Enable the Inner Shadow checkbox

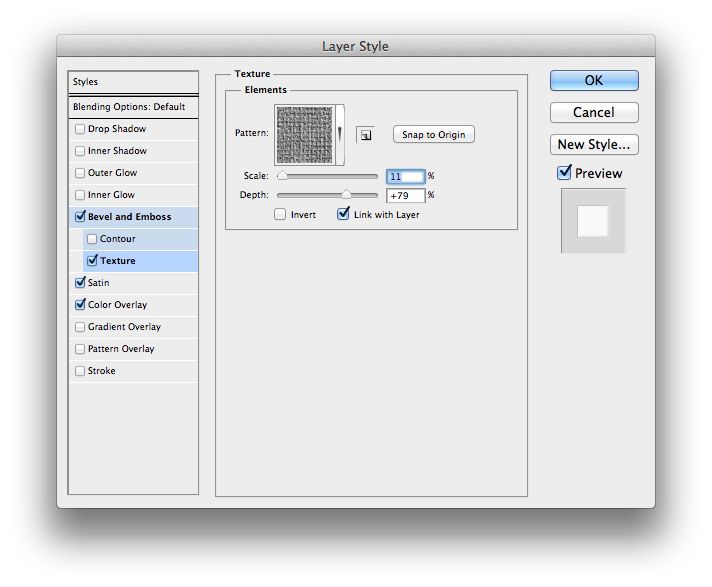point(80,151)
